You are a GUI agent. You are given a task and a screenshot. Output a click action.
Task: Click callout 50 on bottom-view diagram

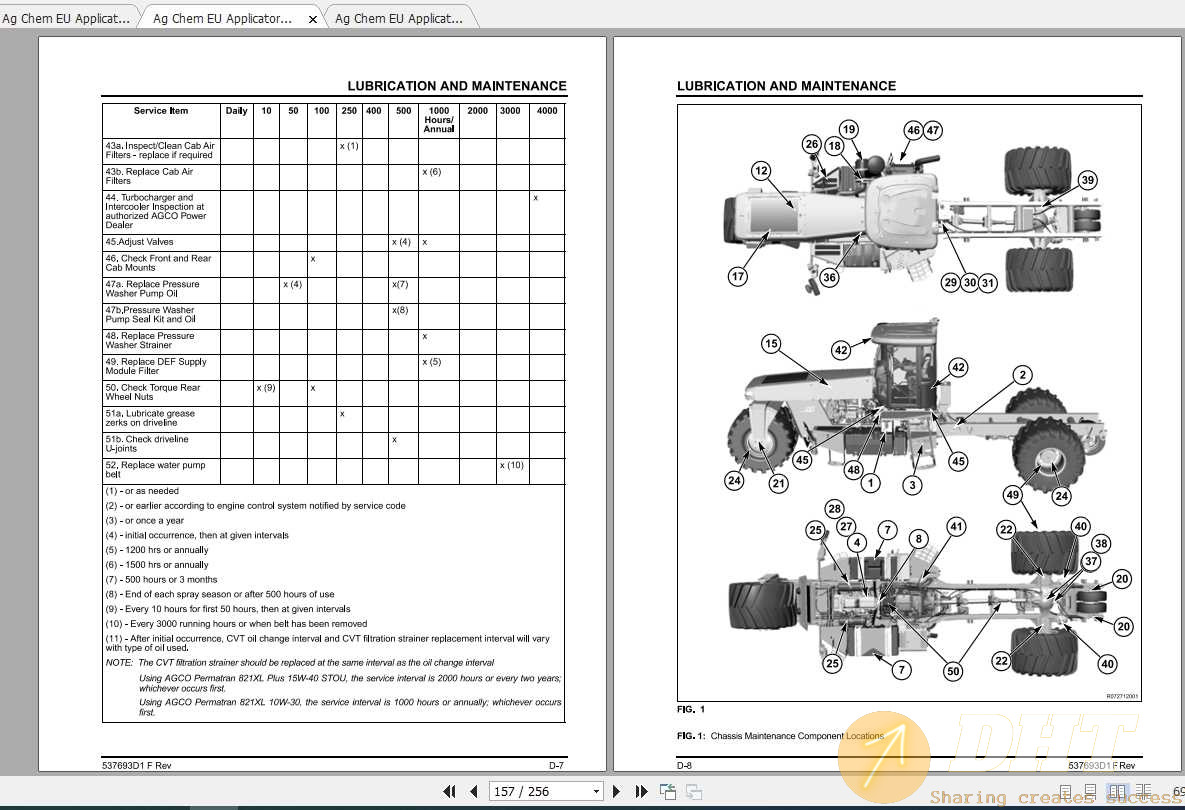[954, 670]
